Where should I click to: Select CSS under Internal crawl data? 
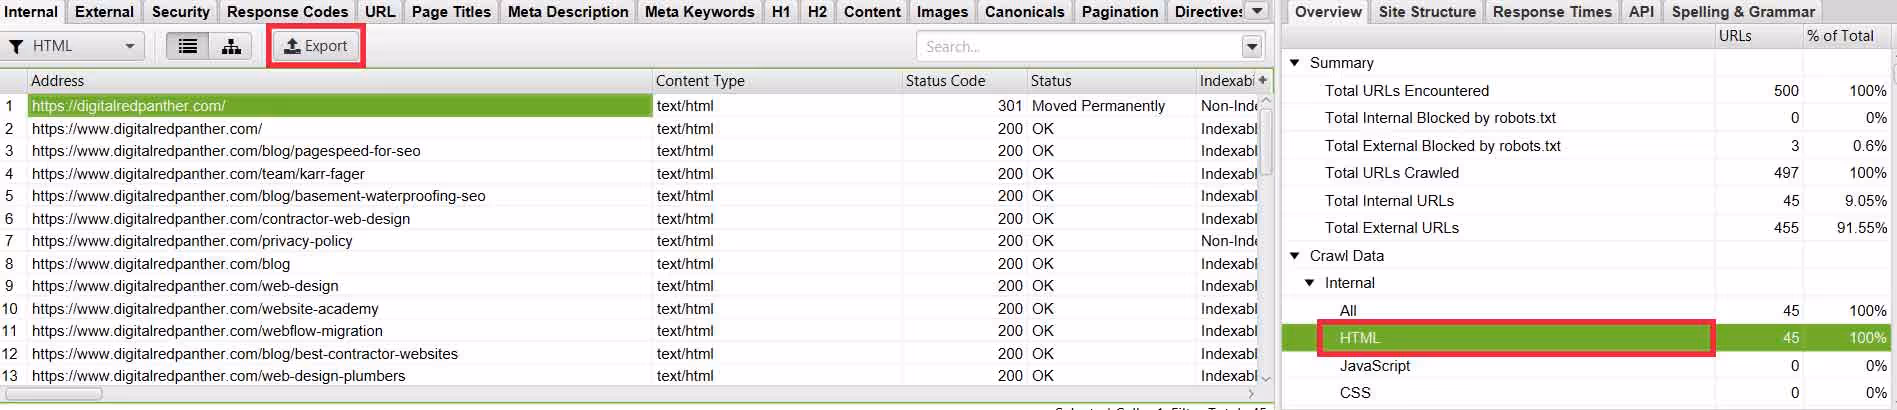point(1586,392)
